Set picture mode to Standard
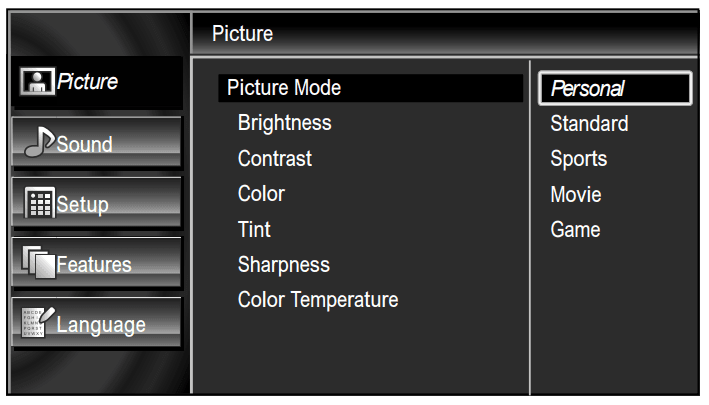The height and width of the screenshot is (405, 709). [x=589, y=124]
